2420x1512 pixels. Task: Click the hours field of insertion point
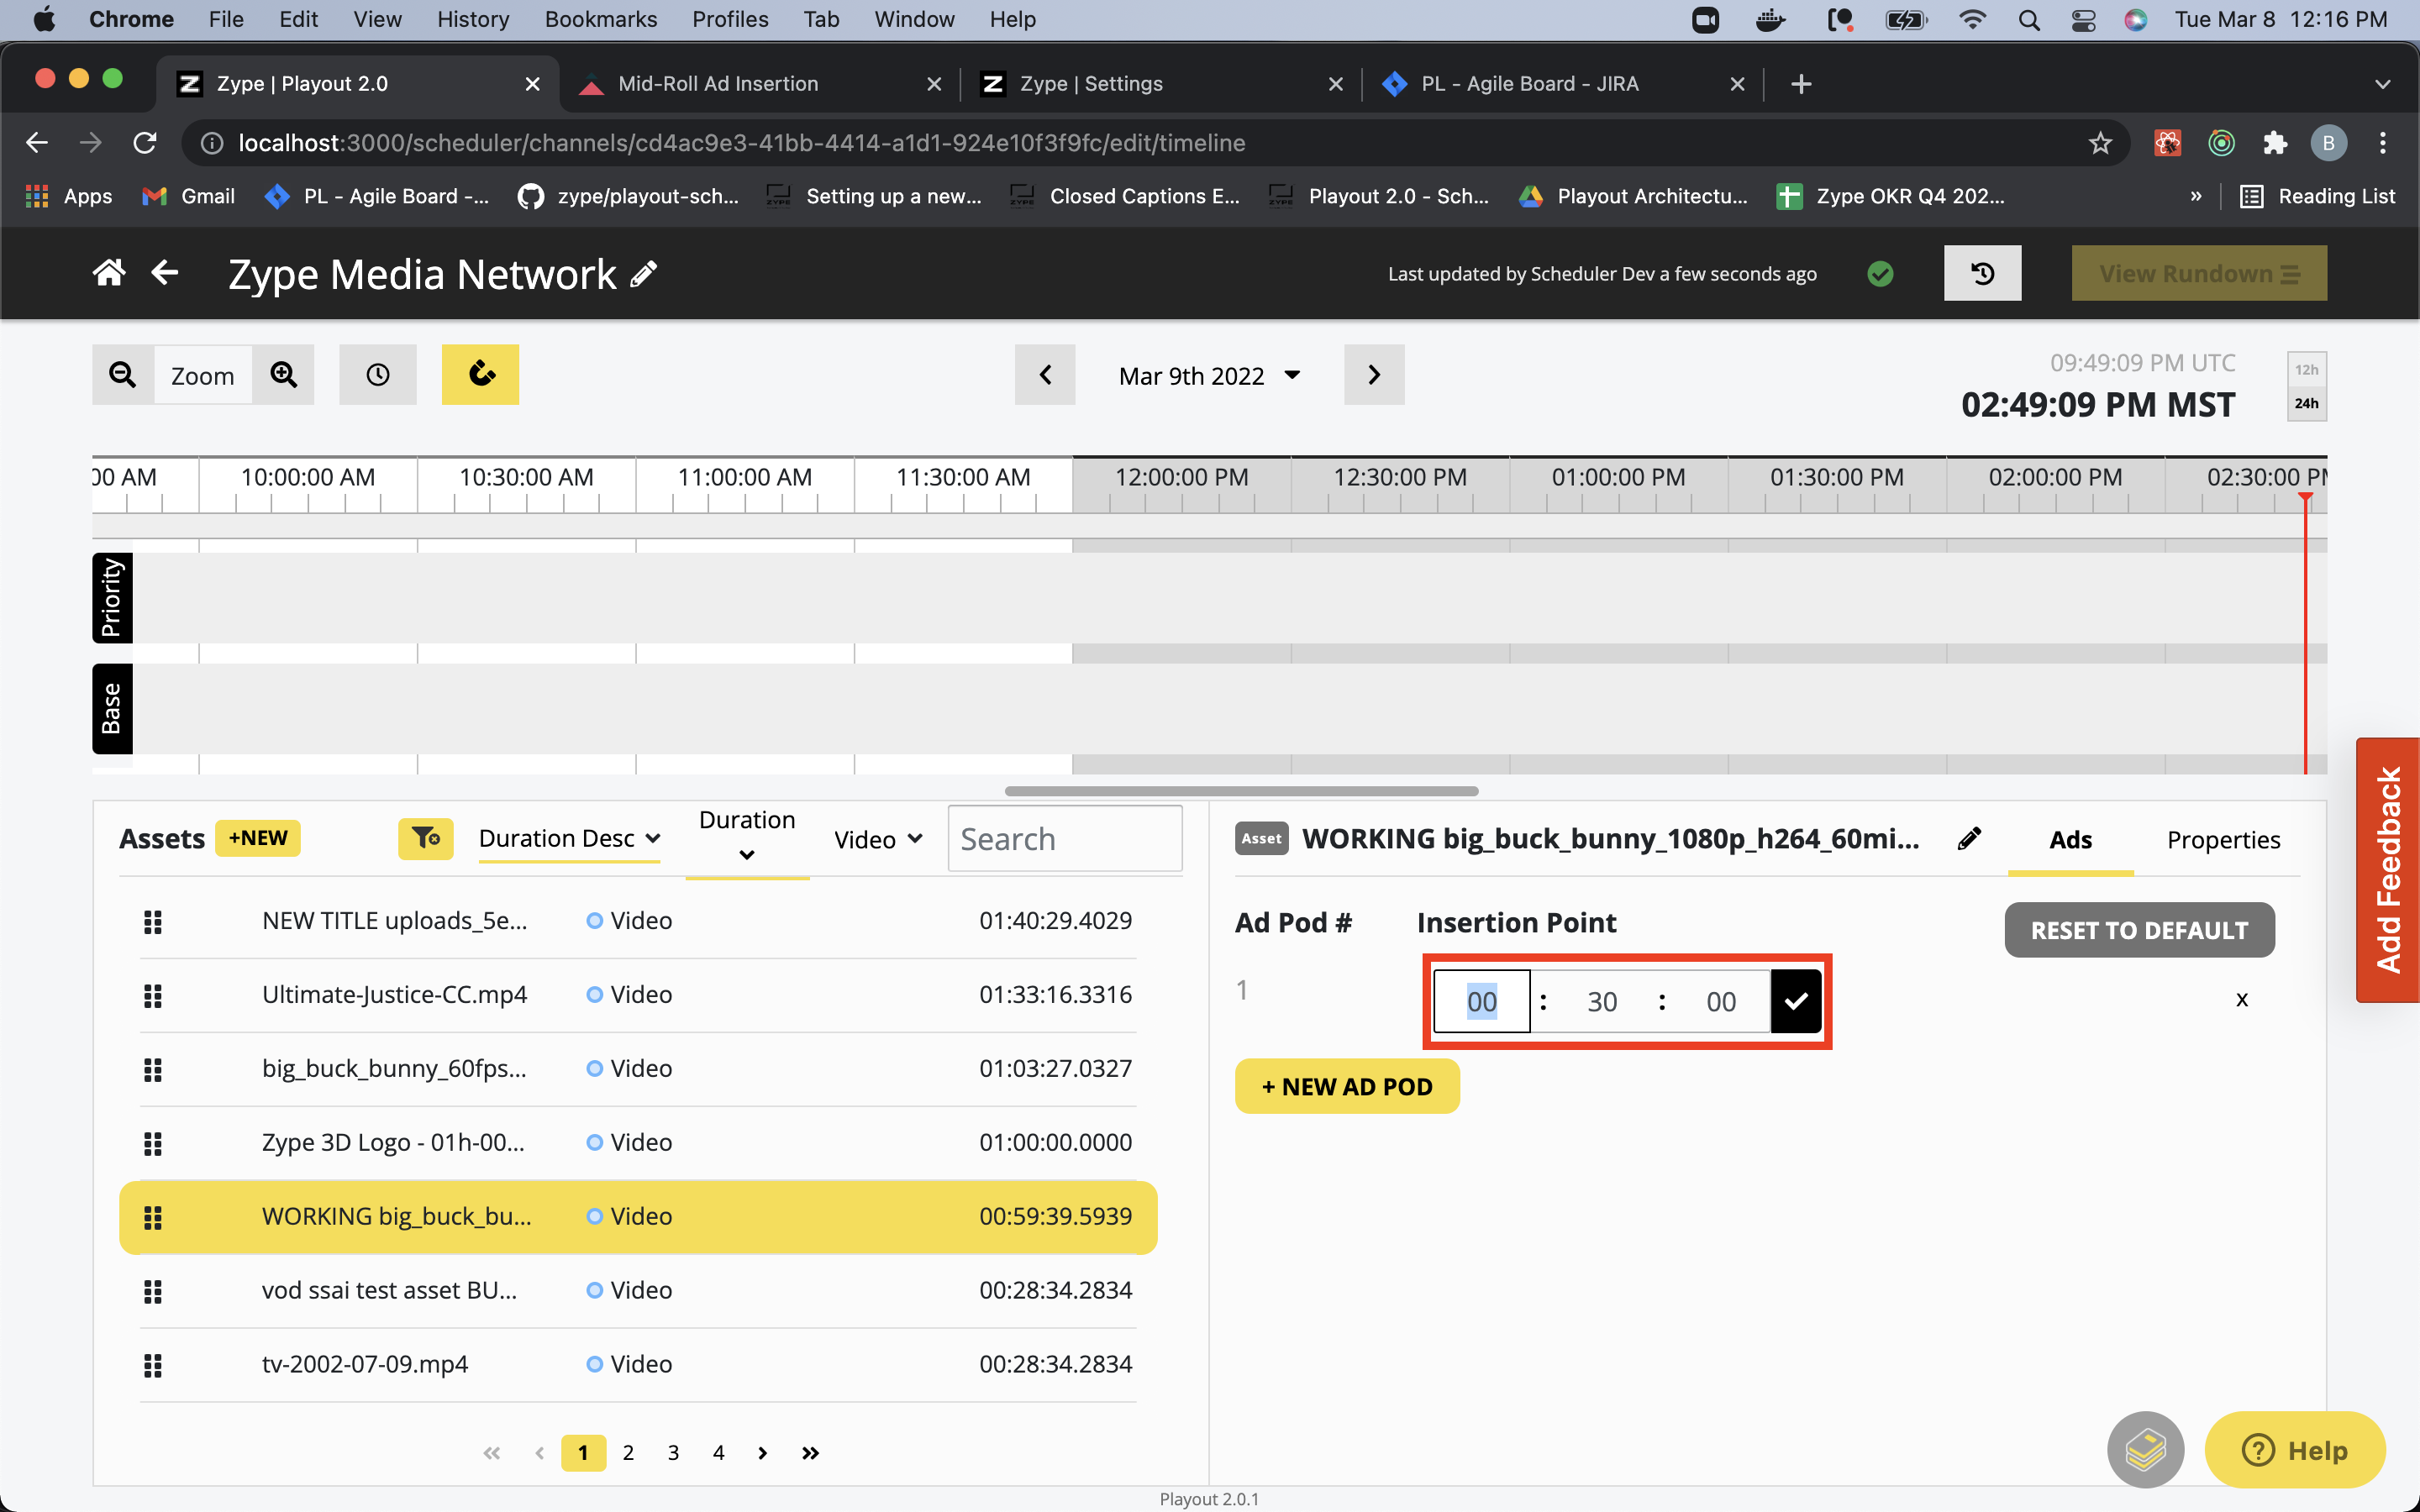click(1482, 1001)
